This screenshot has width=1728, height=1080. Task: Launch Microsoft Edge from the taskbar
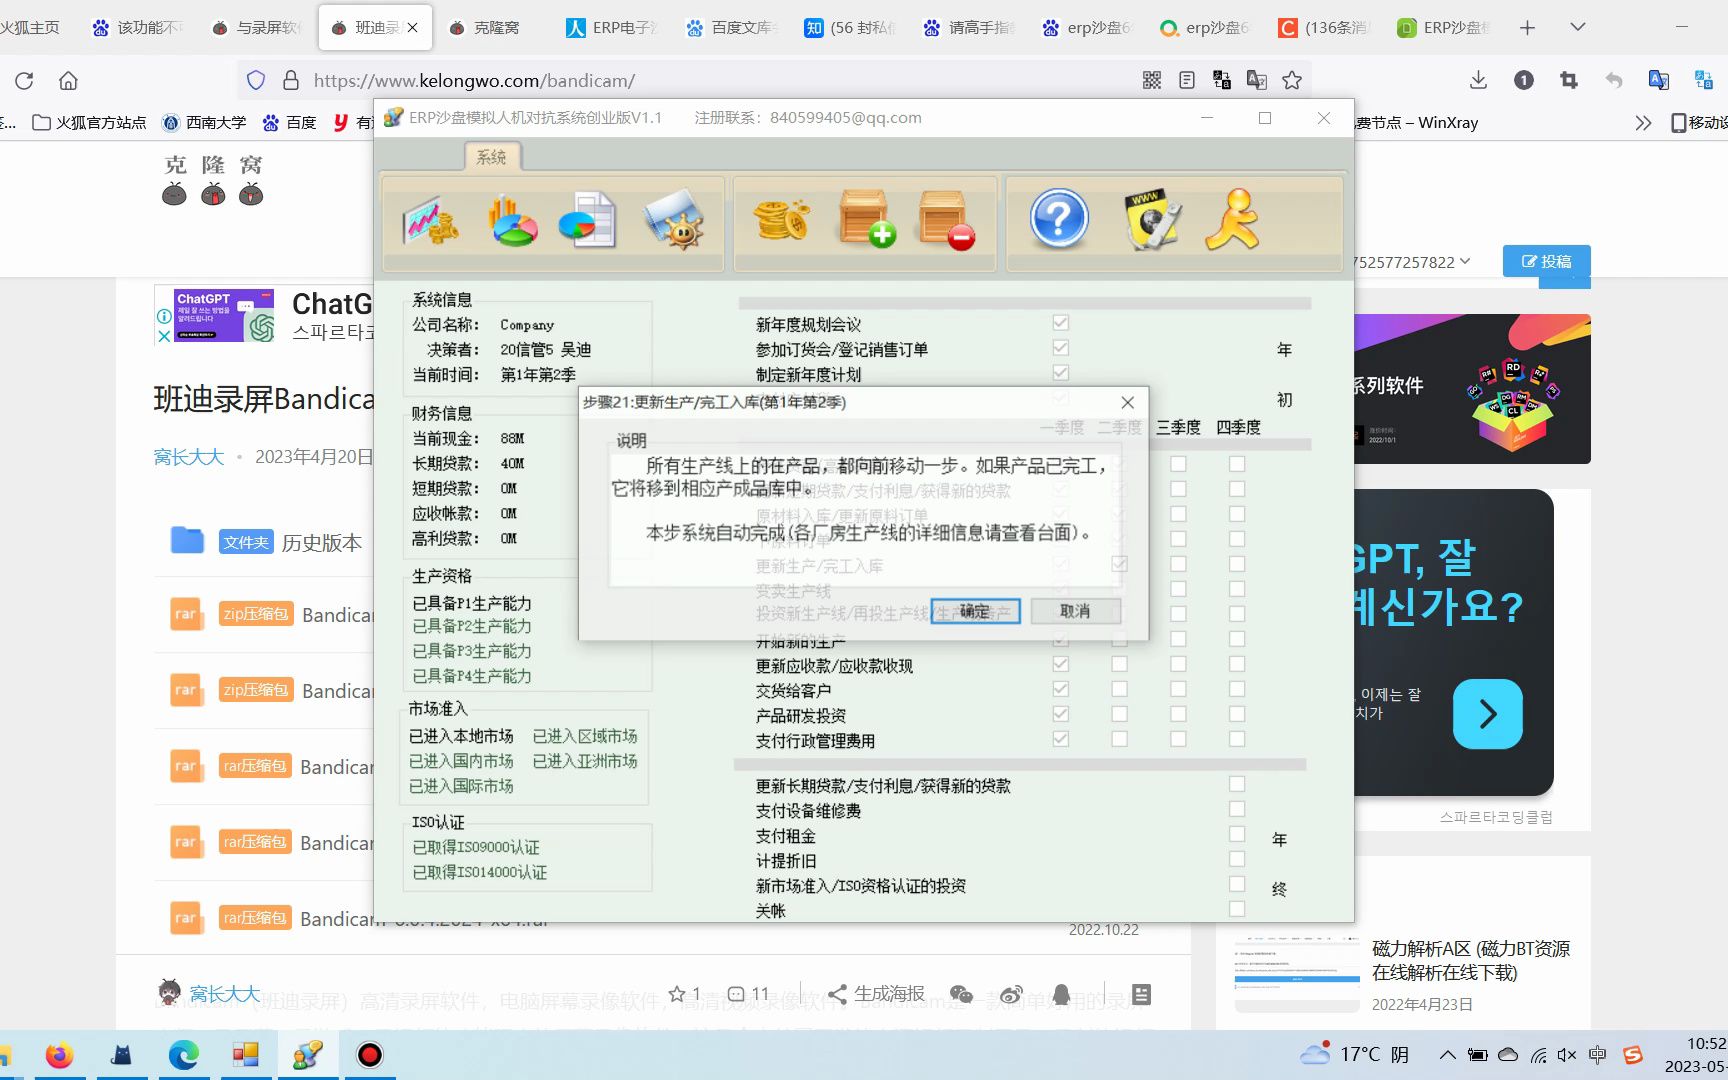pos(184,1055)
